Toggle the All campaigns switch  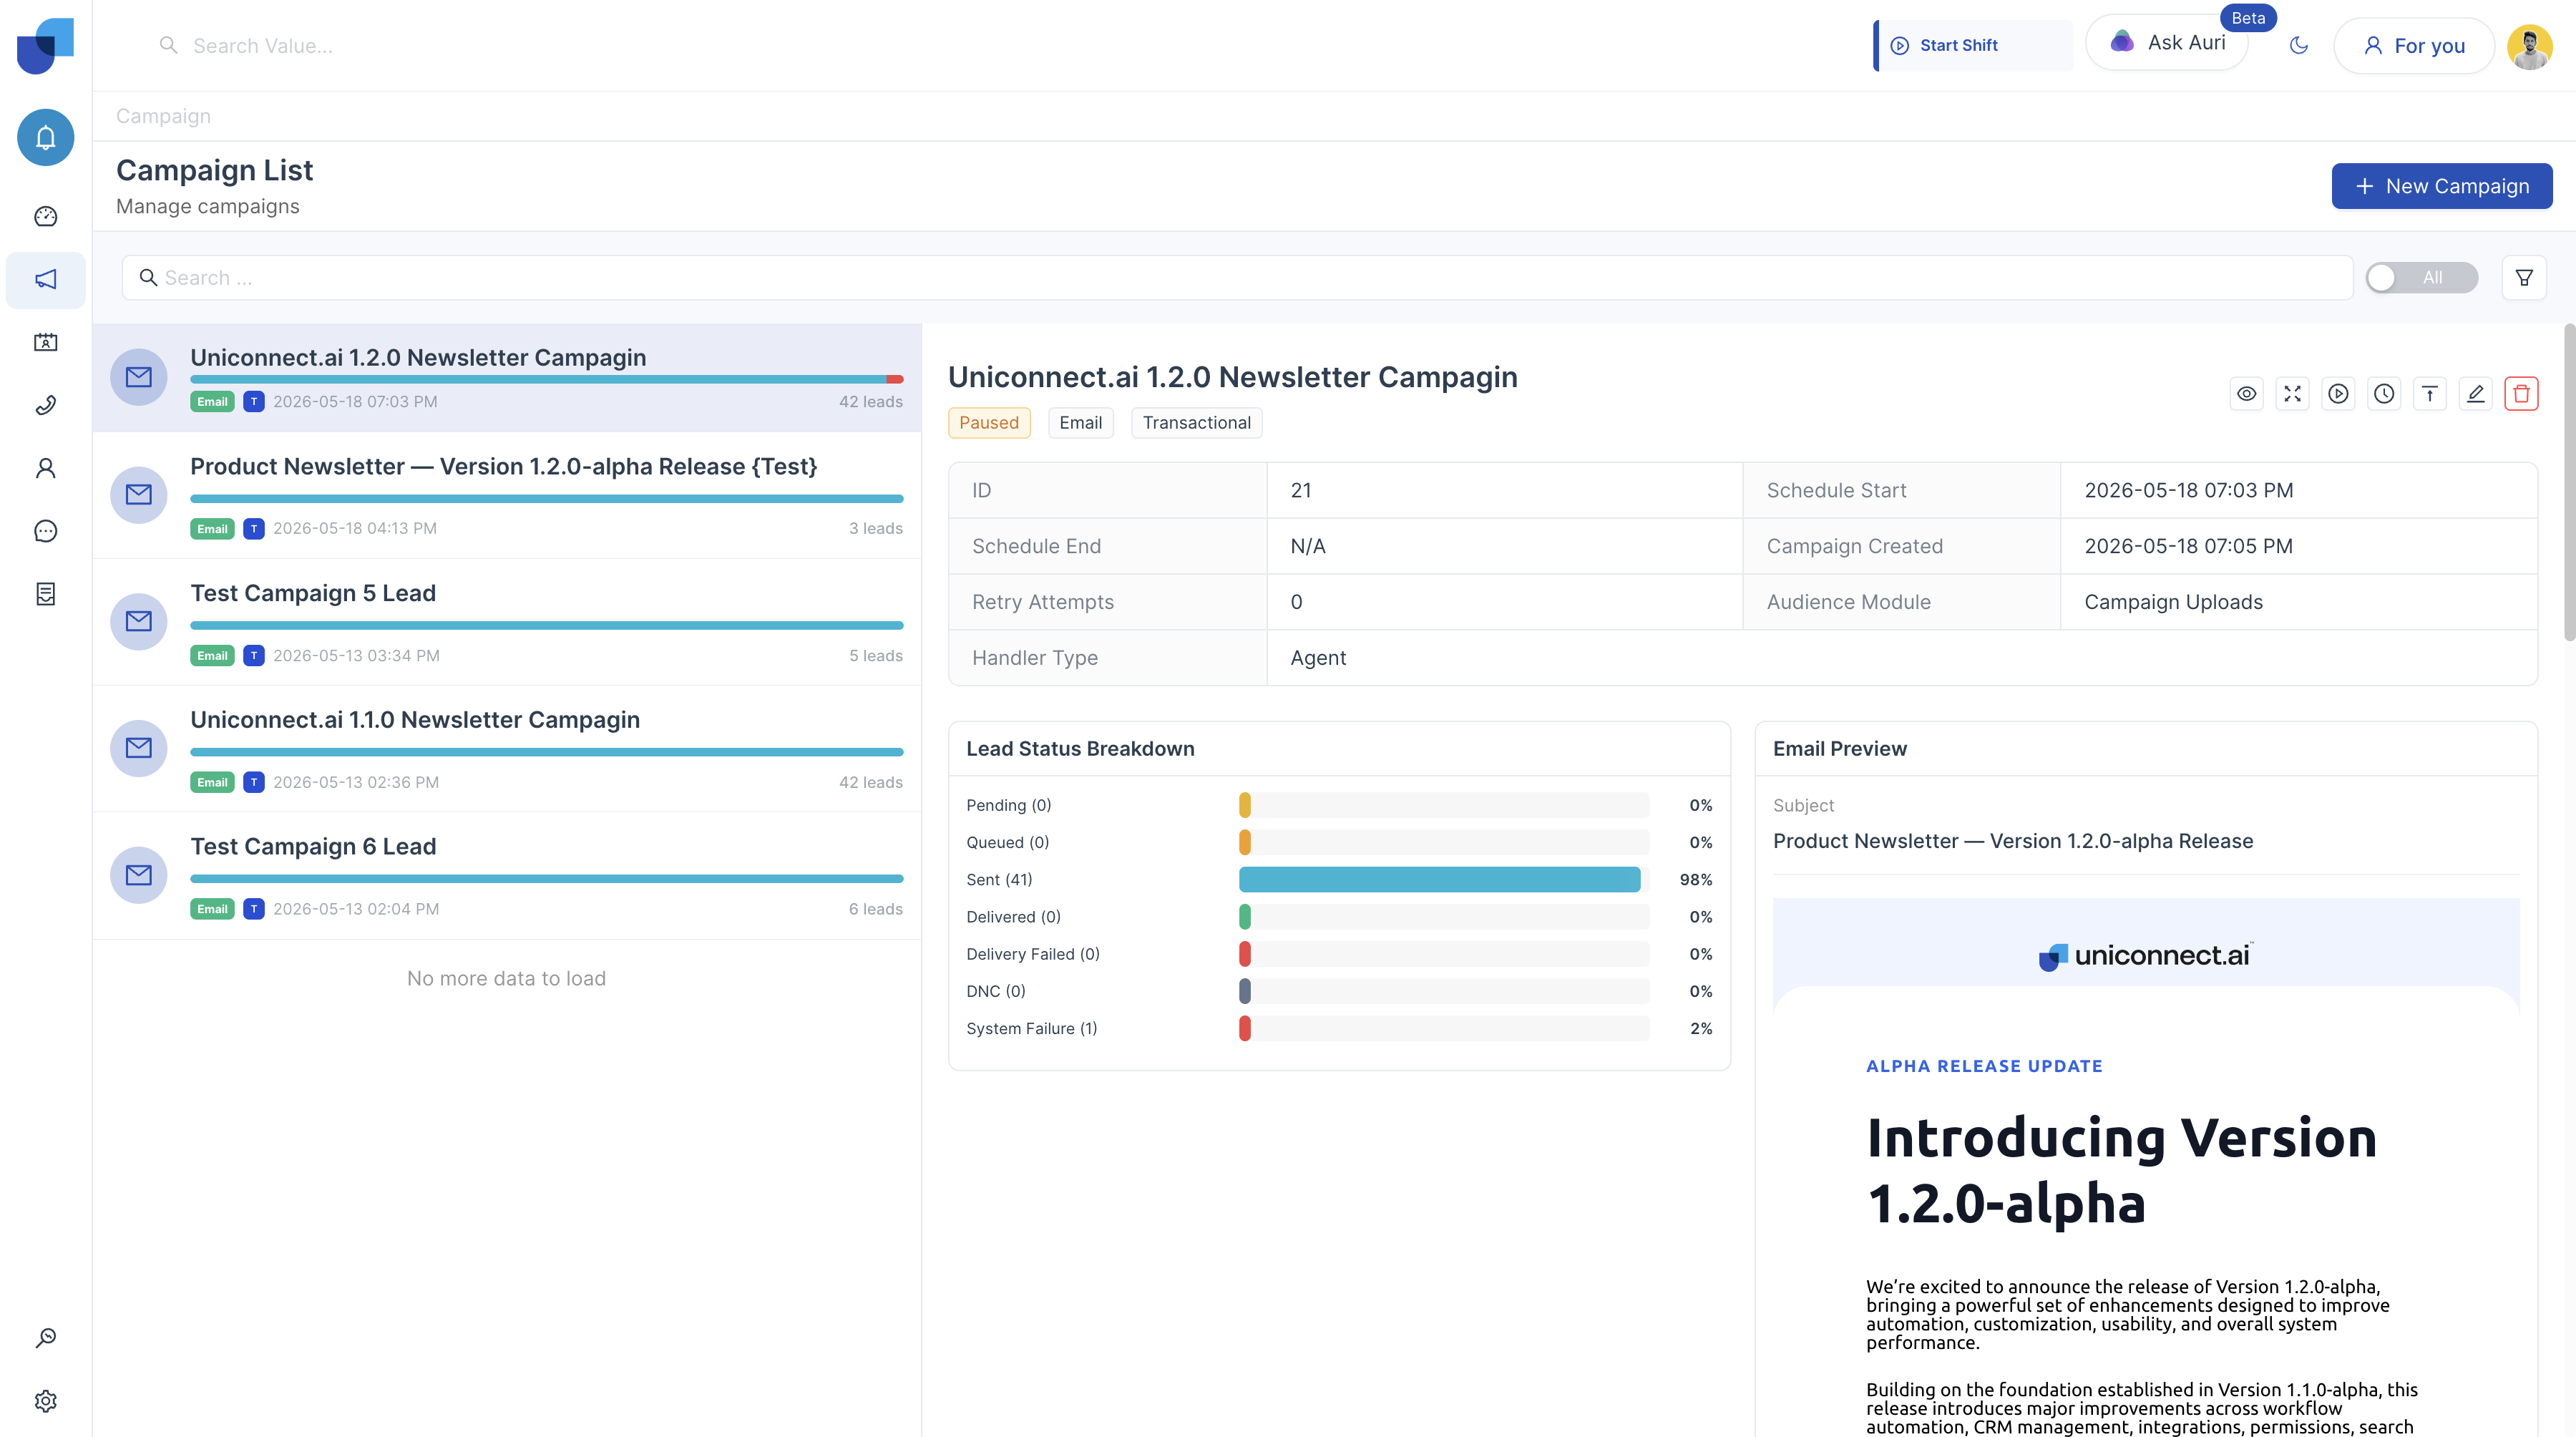pos(2421,277)
